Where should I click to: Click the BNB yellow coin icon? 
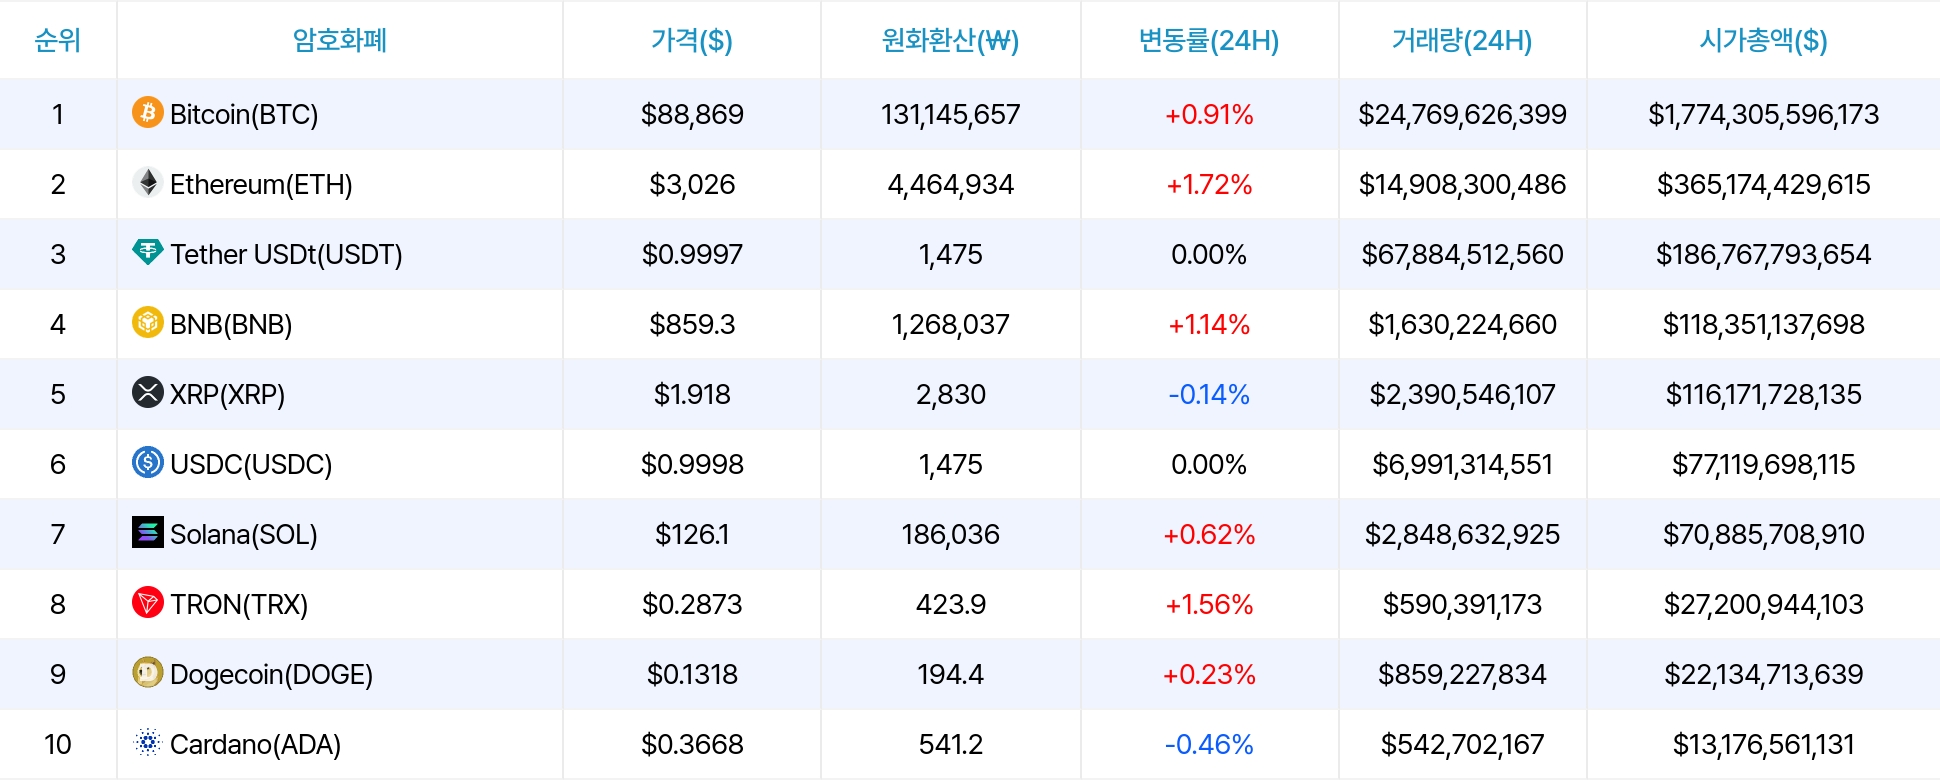point(148,322)
